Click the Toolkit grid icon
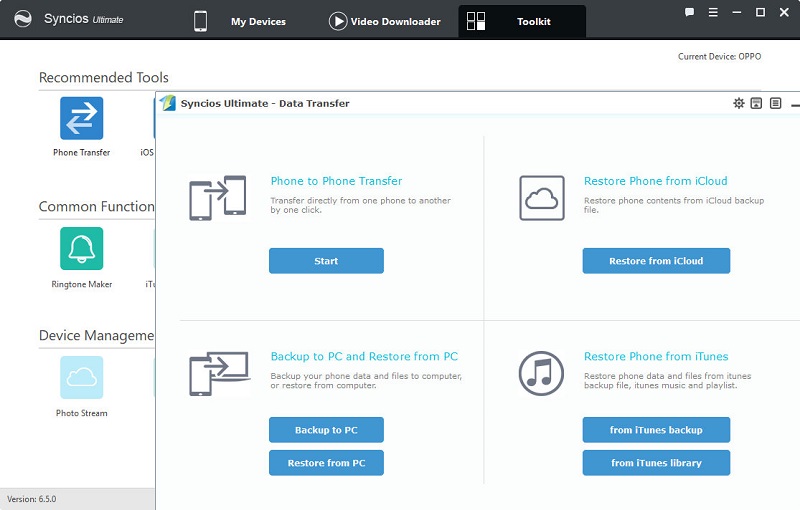Viewport: 800px width, 510px height. pyautogui.click(x=476, y=21)
